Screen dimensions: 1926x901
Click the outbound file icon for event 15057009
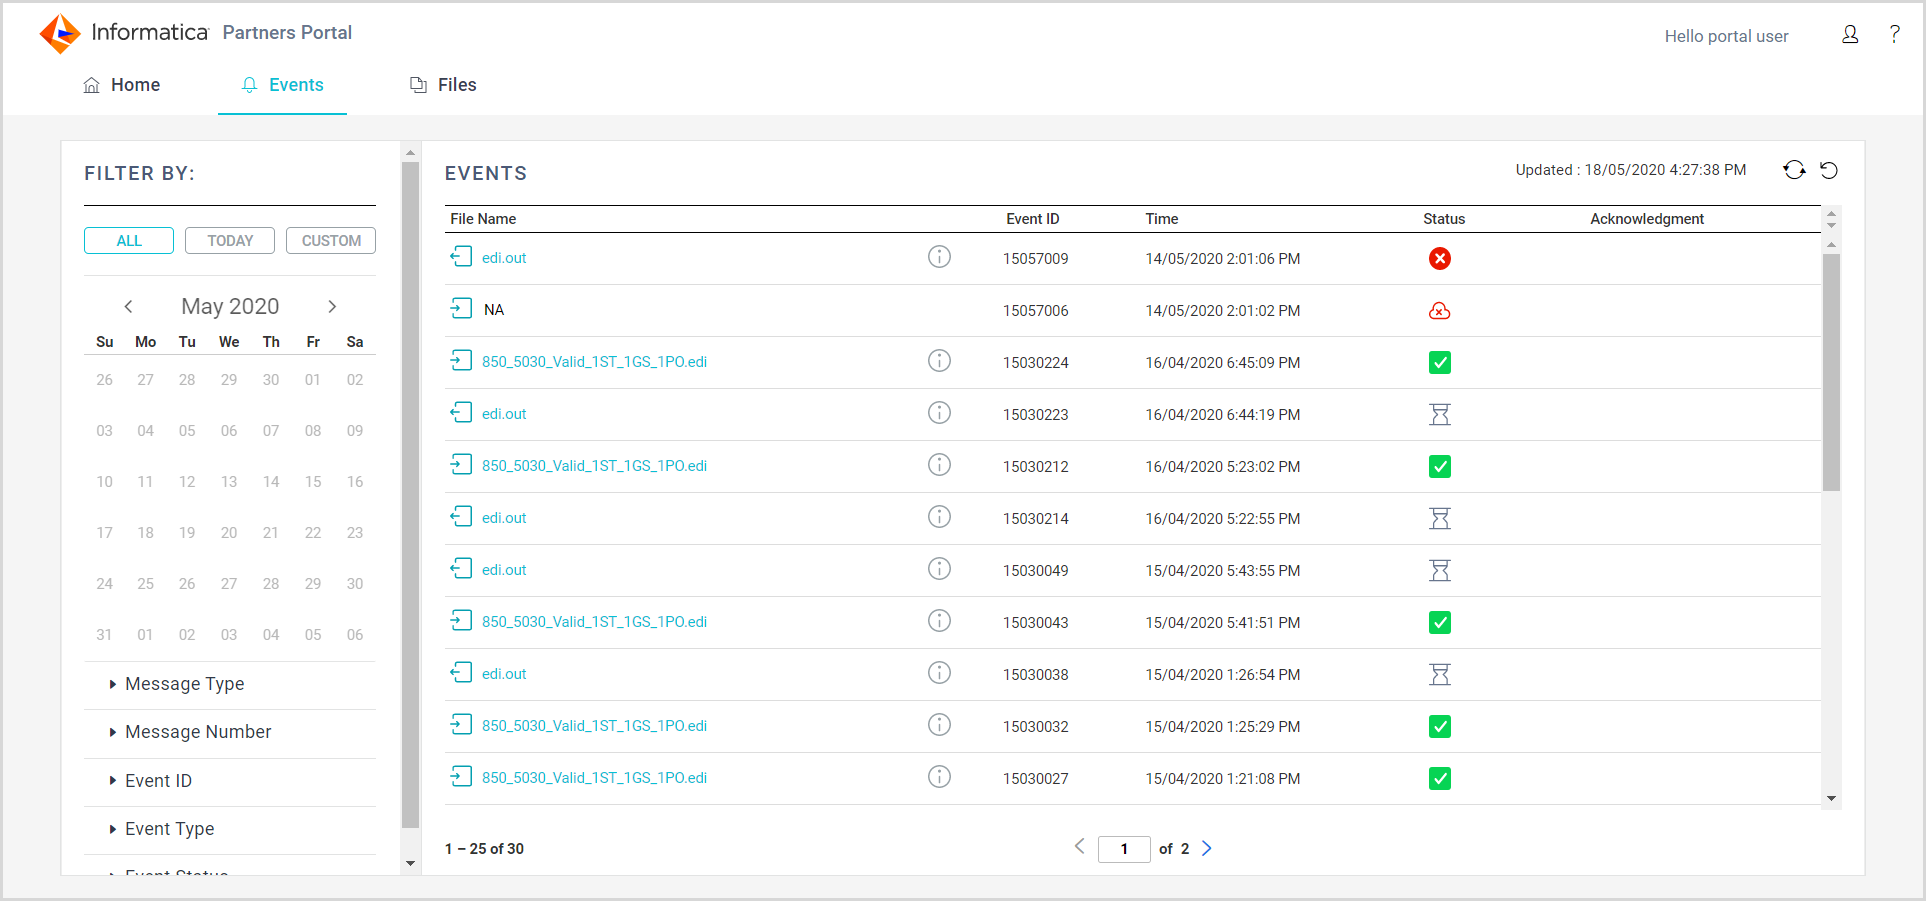pos(461,257)
